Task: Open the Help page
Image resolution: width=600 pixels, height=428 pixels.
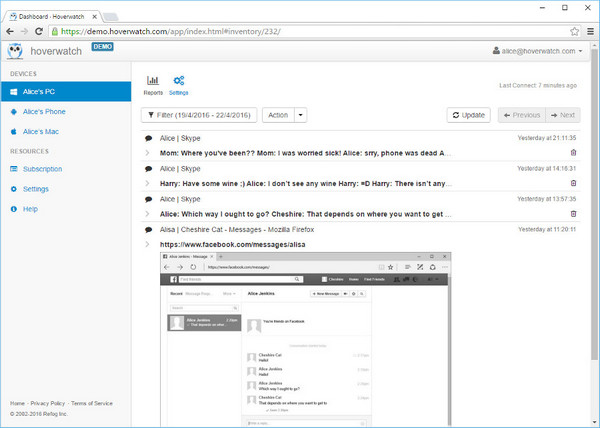Action: pos(30,209)
